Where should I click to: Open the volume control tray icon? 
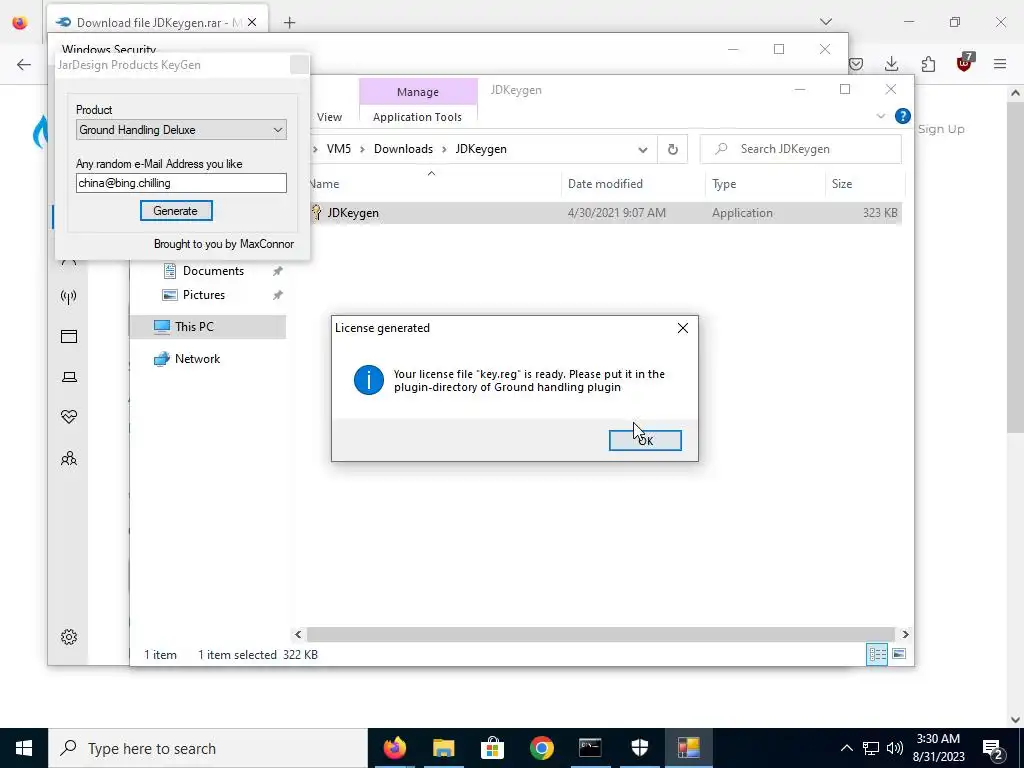pos(895,748)
